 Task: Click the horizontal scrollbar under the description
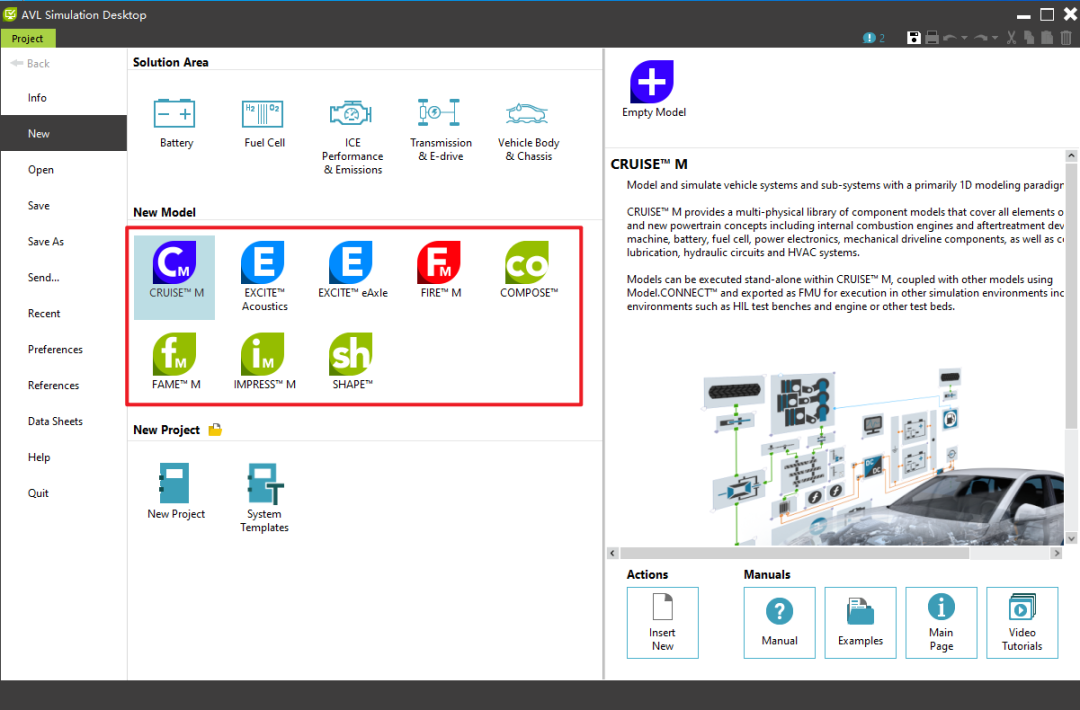(790, 553)
